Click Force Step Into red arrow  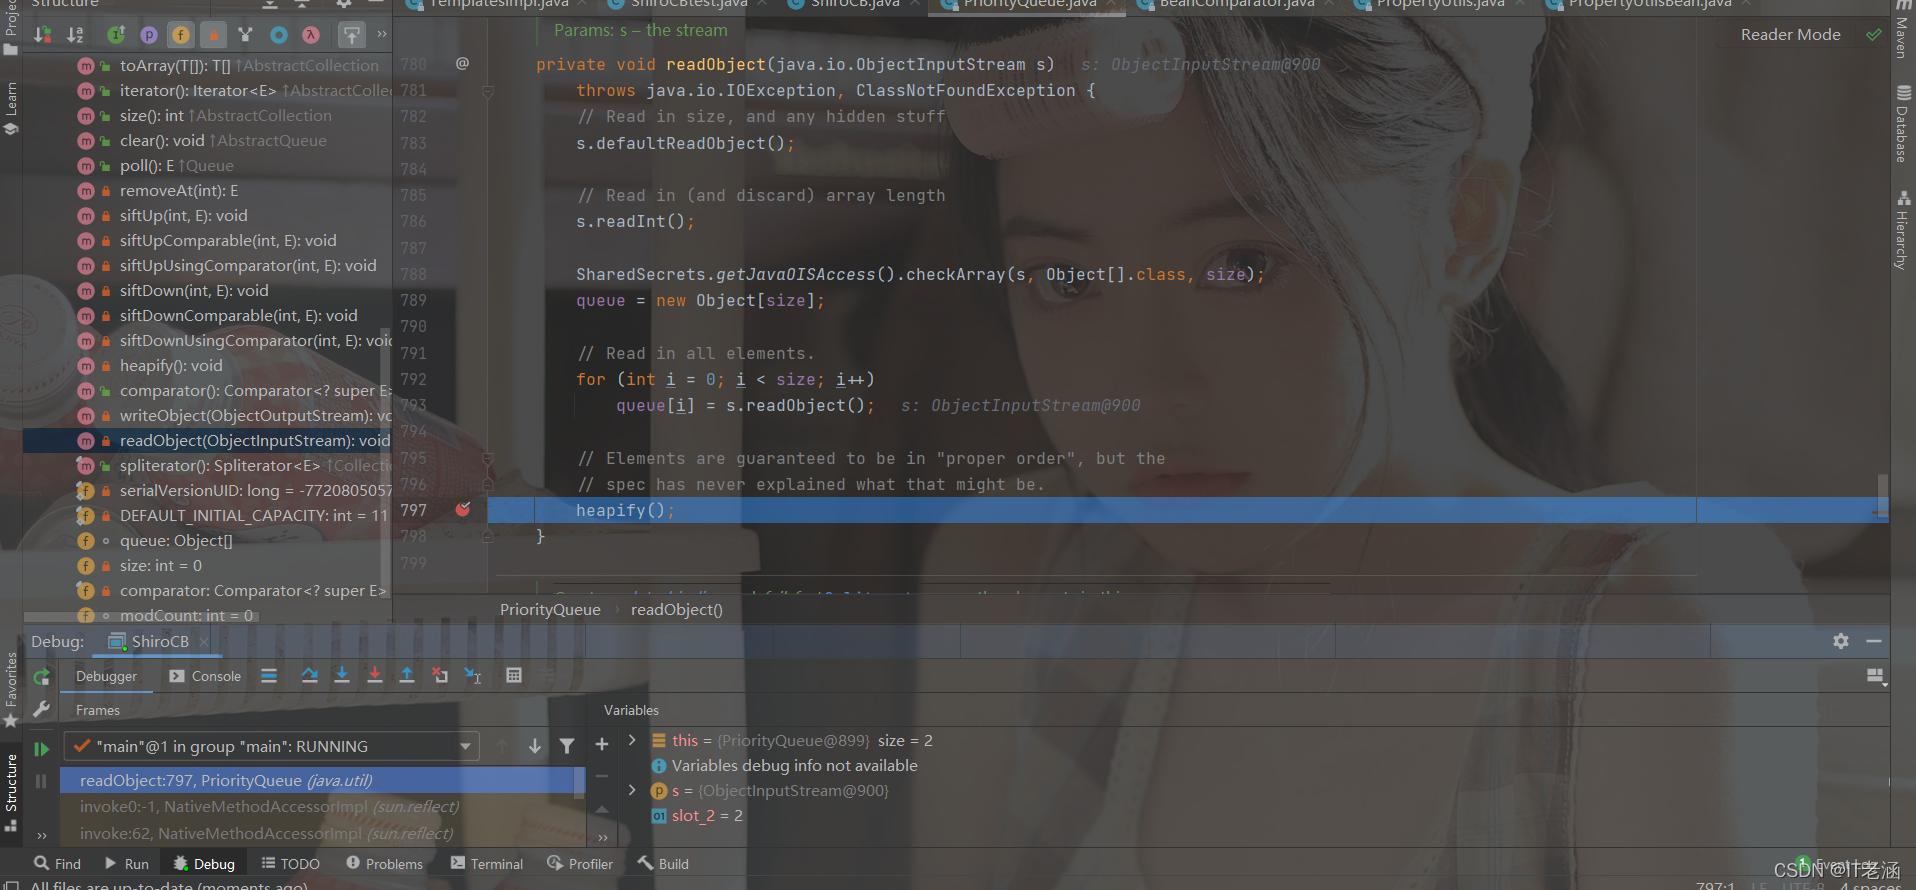point(375,676)
